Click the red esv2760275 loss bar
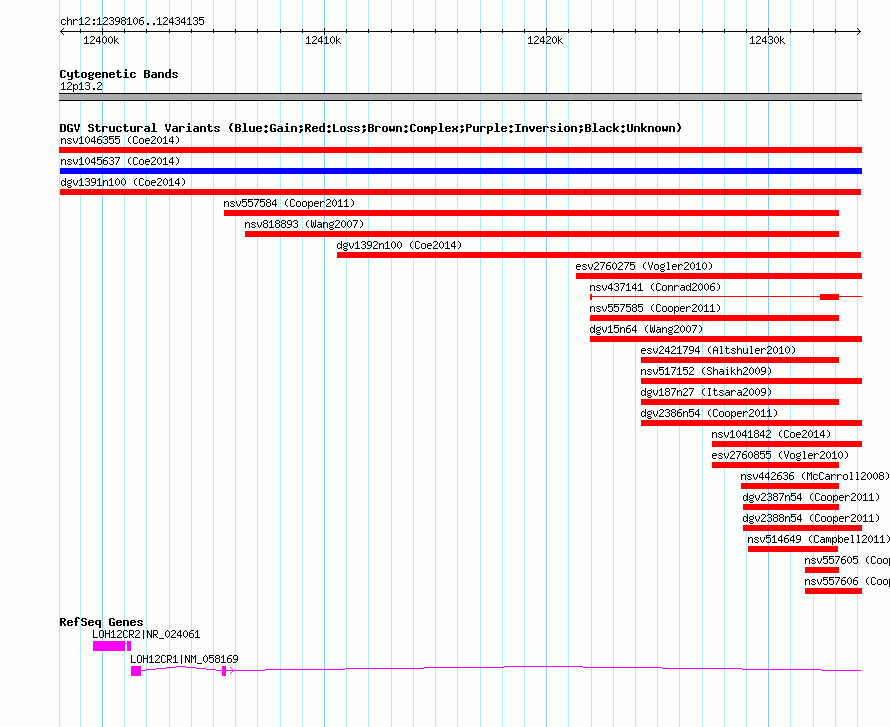The width and height of the screenshot is (890, 727). pyautogui.click(x=719, y=276)
